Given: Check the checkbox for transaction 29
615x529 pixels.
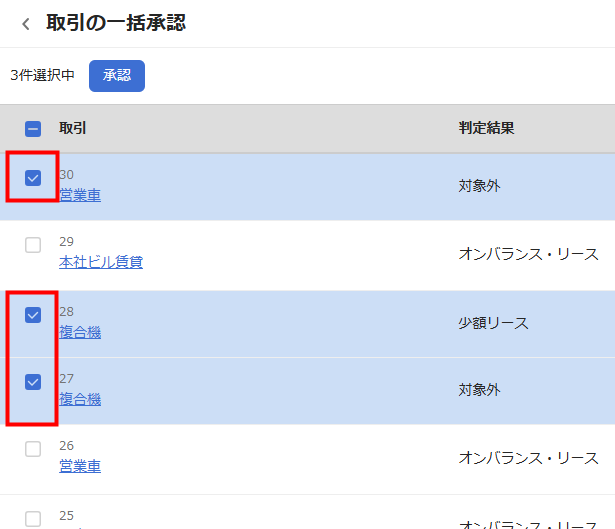Looking at the screenshot, I should point(33,245).
